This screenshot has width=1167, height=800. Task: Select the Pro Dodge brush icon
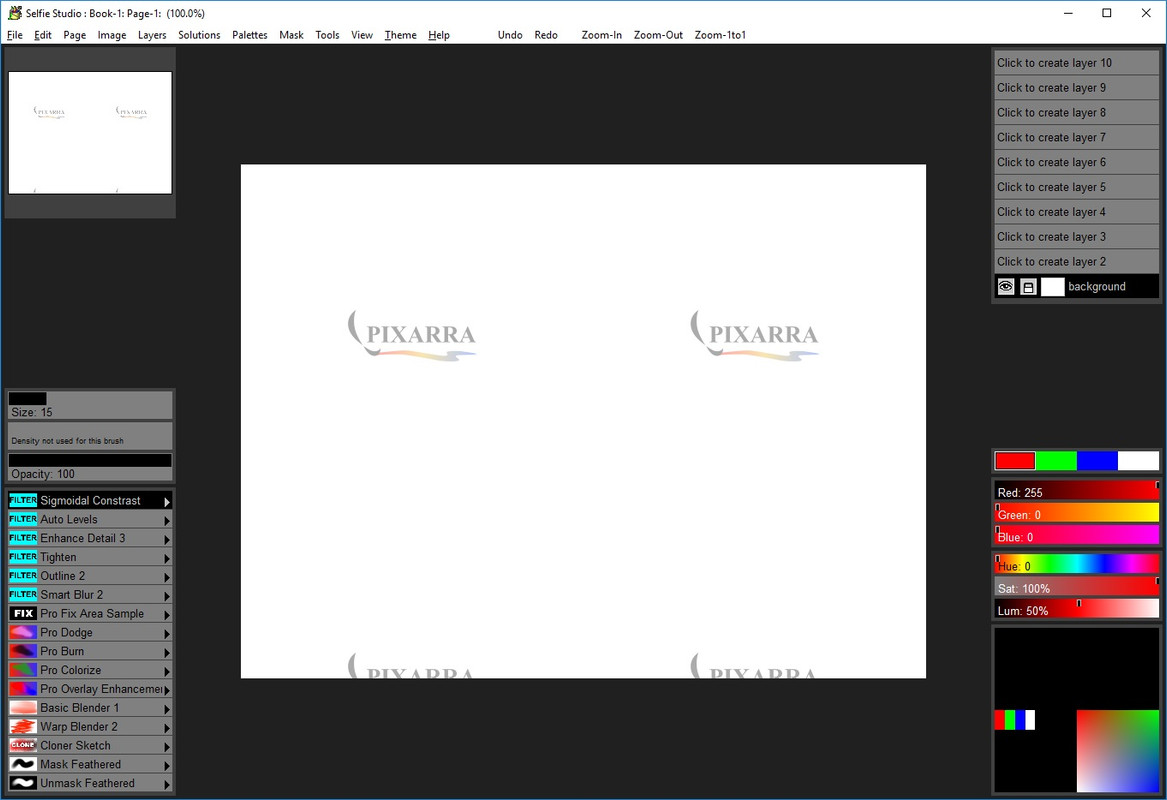point(23,632)
